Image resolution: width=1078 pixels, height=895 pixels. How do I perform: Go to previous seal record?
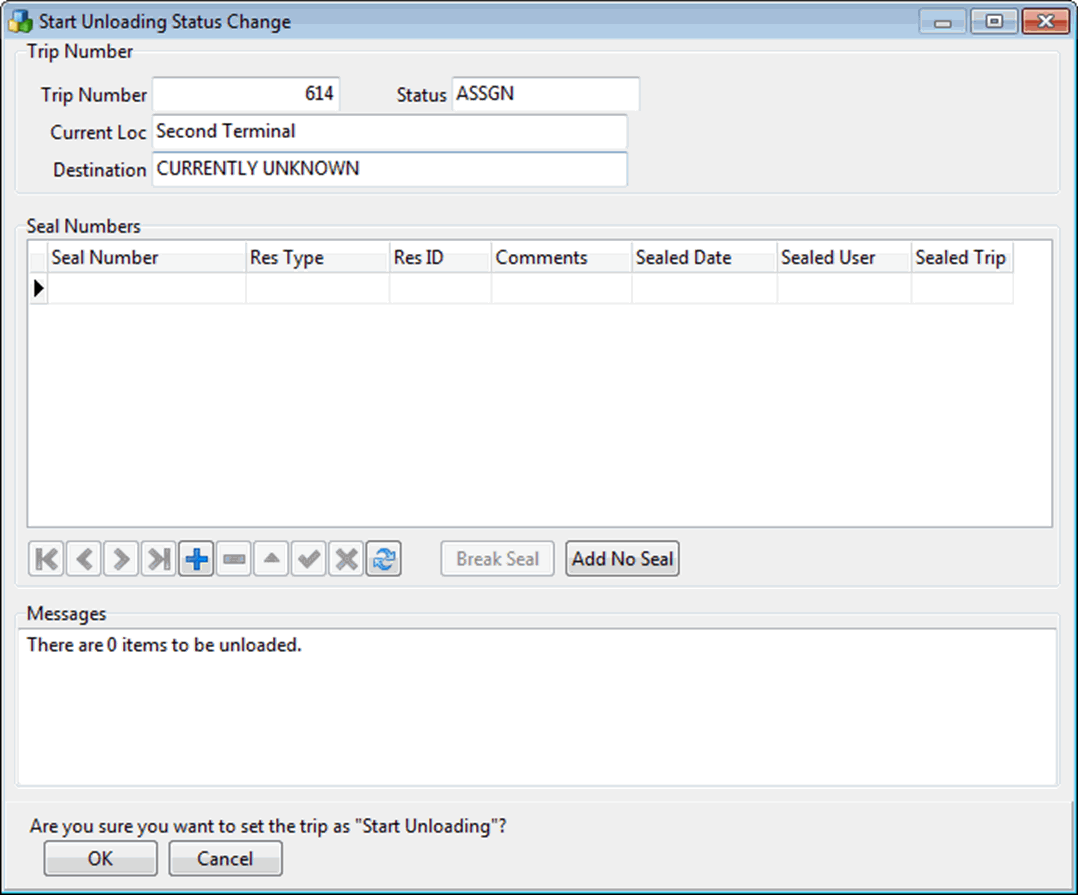coord(84,558)
